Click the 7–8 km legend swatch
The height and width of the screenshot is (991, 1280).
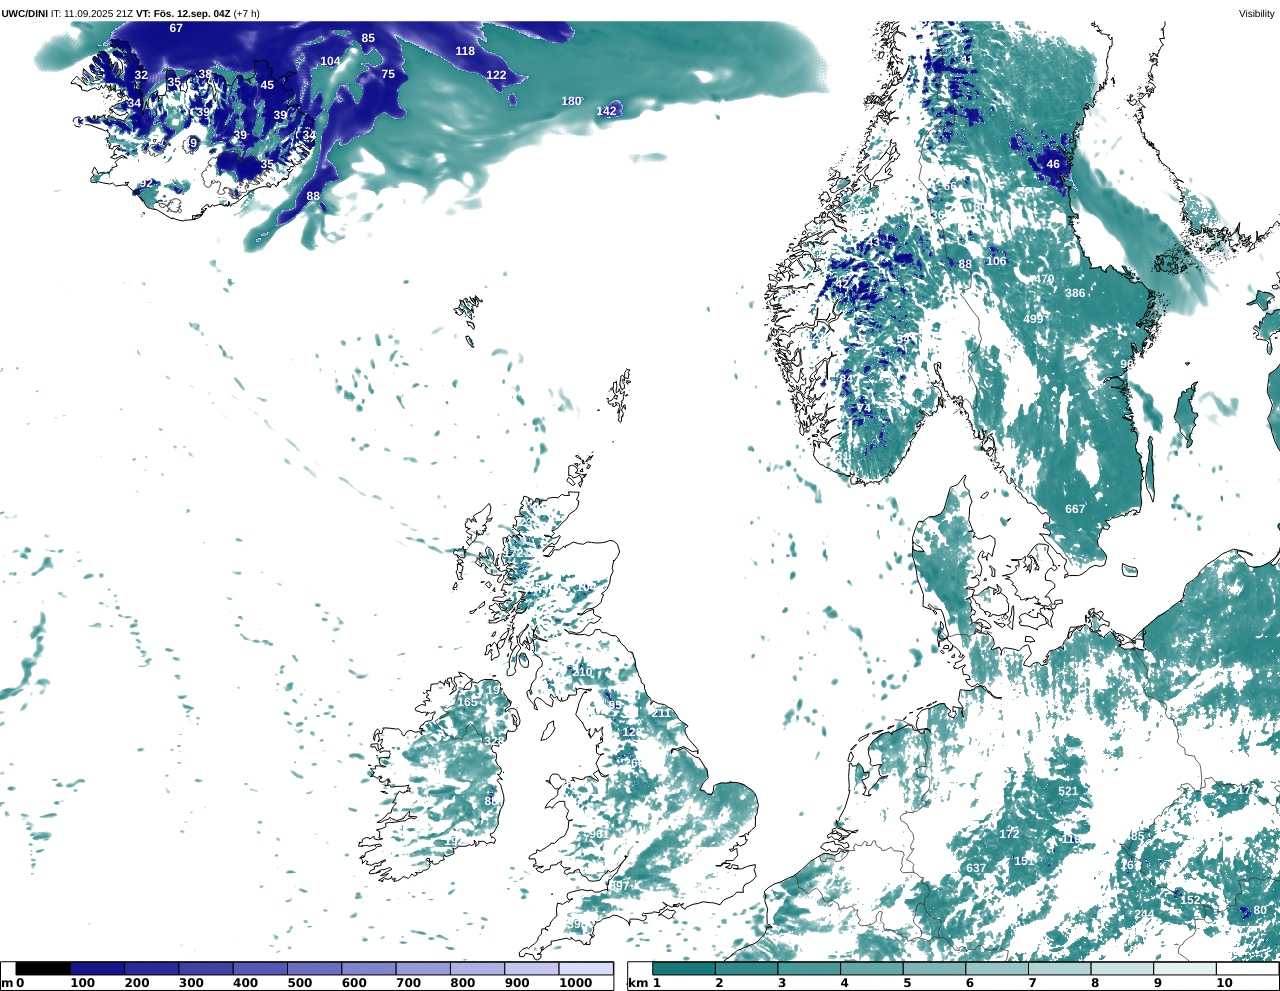coord(1059,968)
